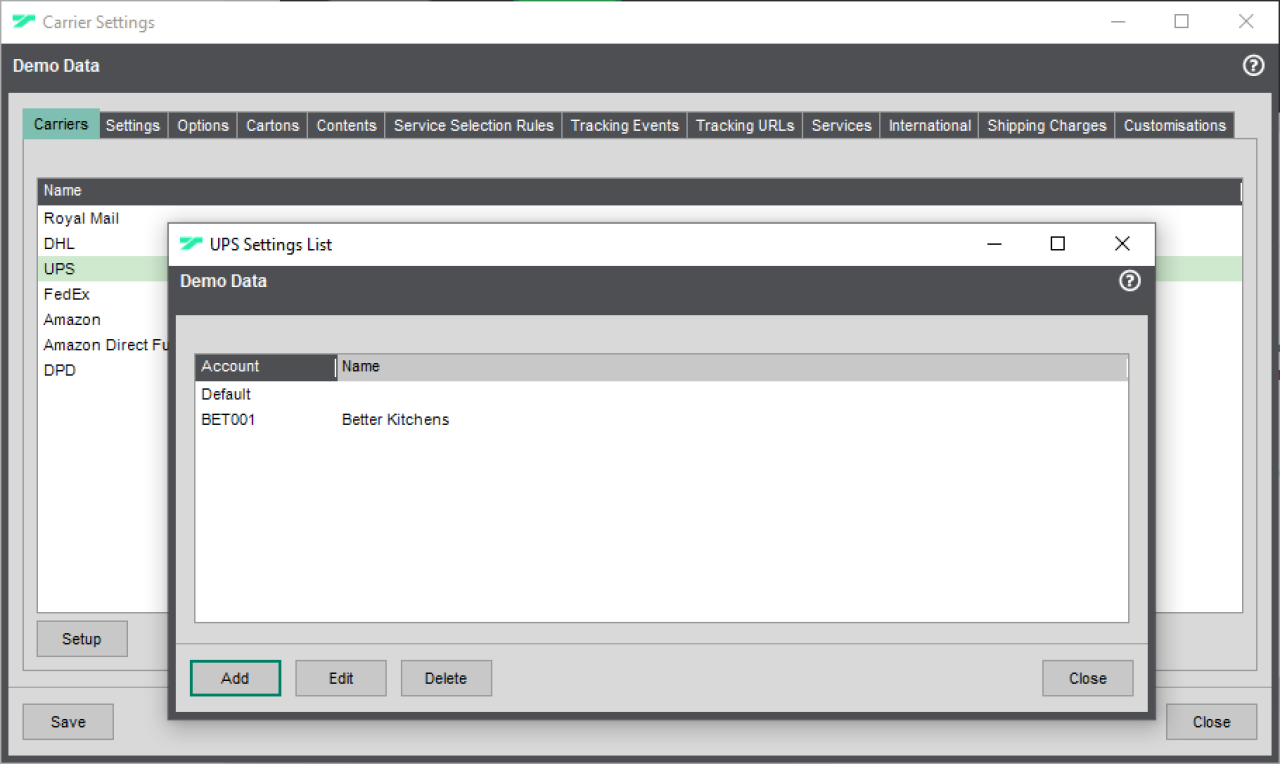Open the Services tab

click(x=841, y=126)
